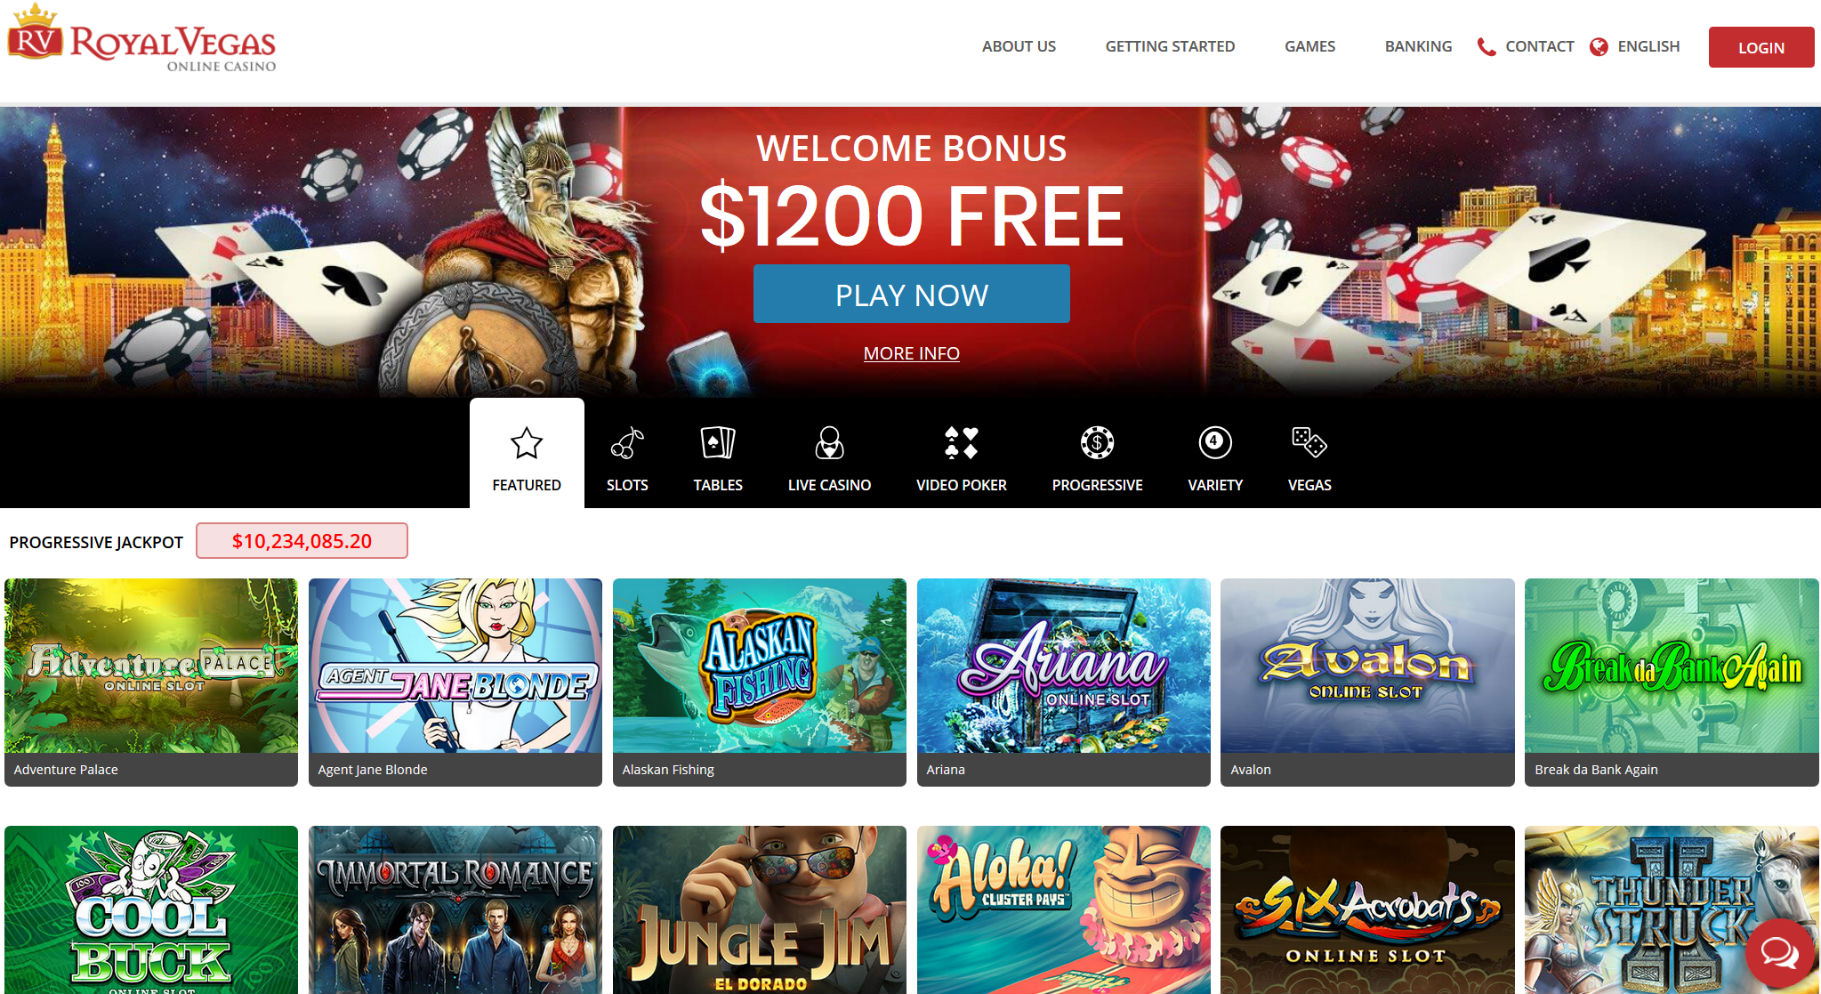The image size is (1821, 994).
Task: Open the Vegas dice icon category
Action: coord(1309,442)
